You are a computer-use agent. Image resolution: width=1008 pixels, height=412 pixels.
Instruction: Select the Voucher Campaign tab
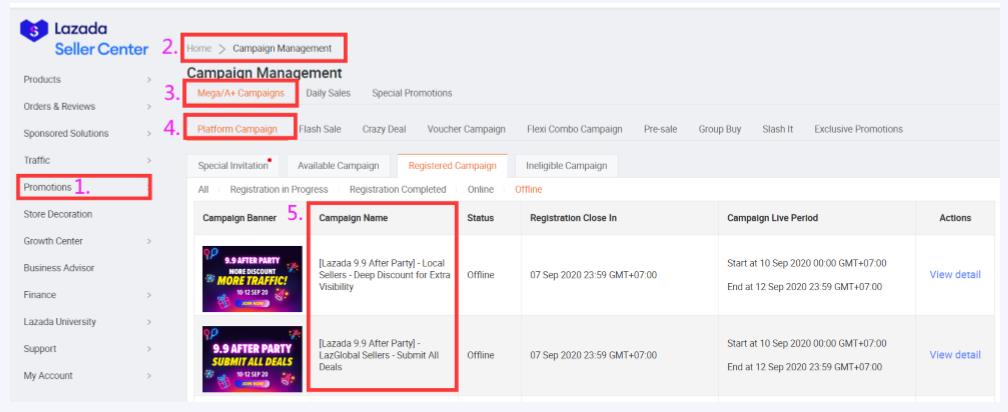[x=466, y=129]
